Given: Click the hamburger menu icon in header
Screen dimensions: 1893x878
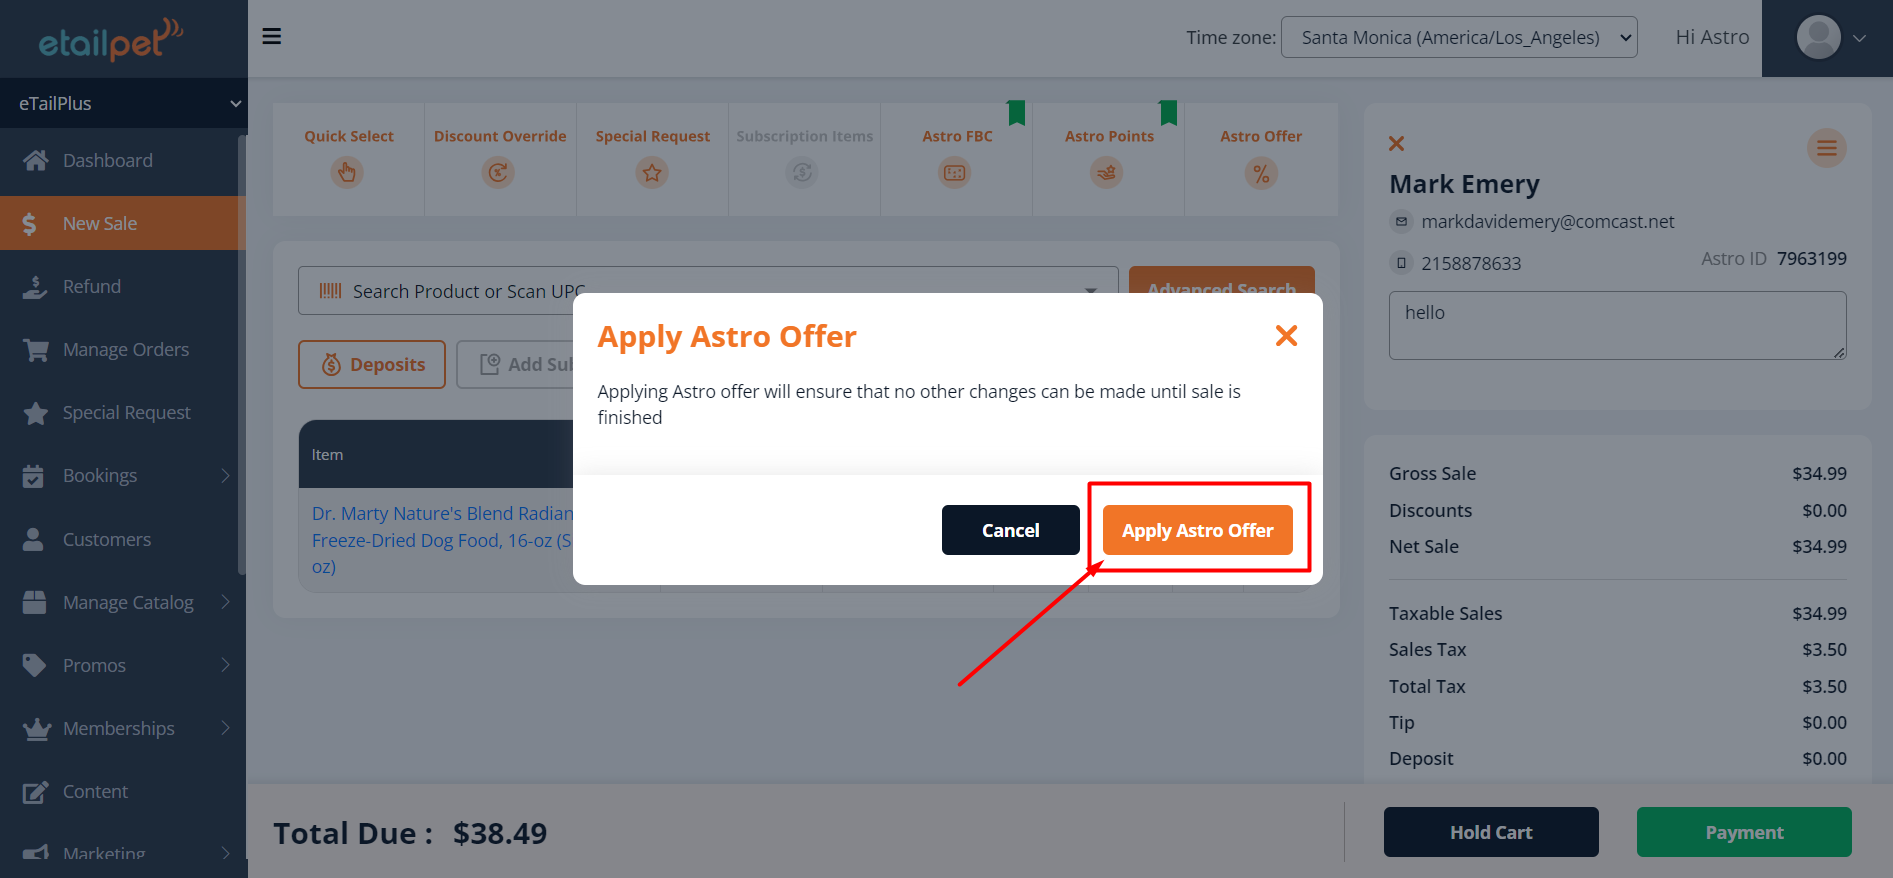Looking at the screenshot, I should pos(271,37).
